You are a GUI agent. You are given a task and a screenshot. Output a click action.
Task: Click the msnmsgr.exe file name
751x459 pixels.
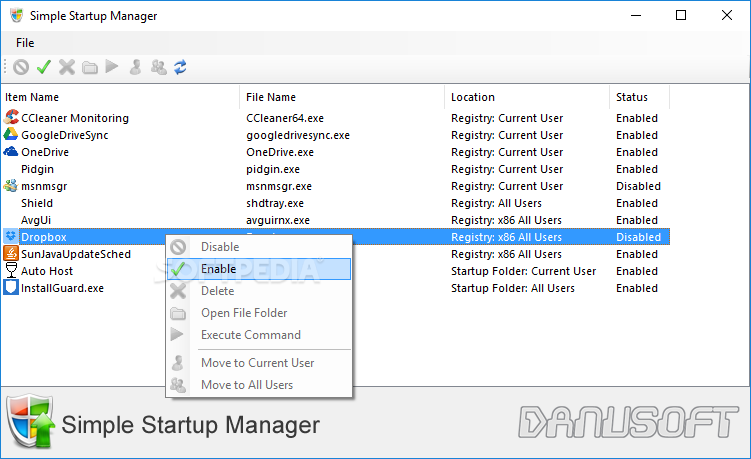pyautogui.click(x=279, y=186)
